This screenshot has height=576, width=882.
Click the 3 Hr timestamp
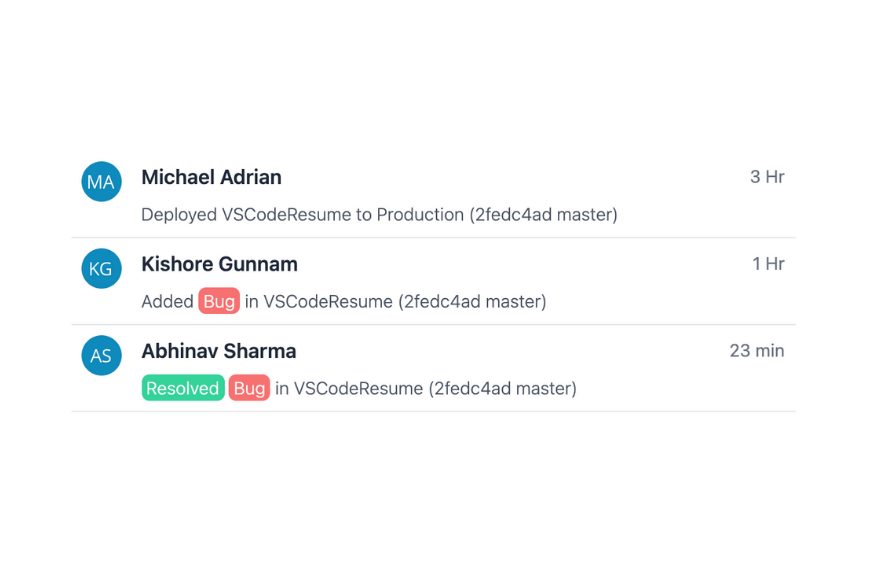click(767, 177)
